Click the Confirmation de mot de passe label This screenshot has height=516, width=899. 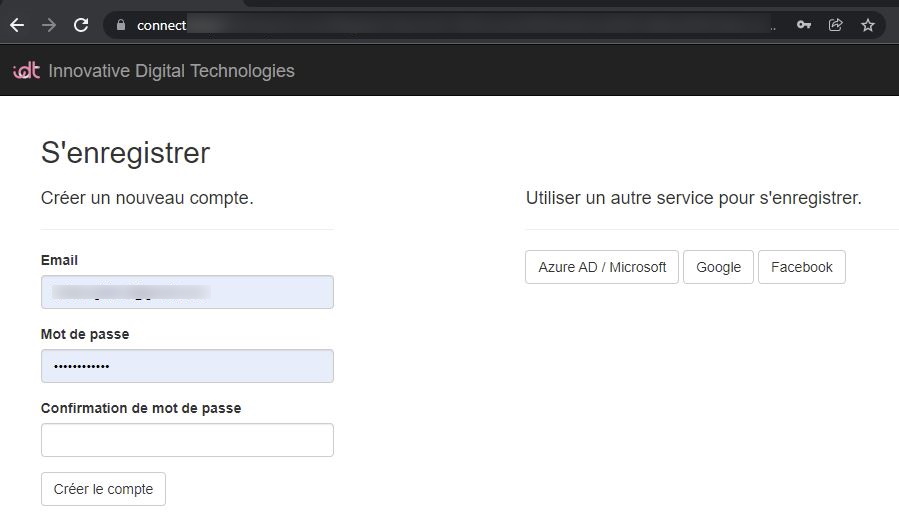141,408
